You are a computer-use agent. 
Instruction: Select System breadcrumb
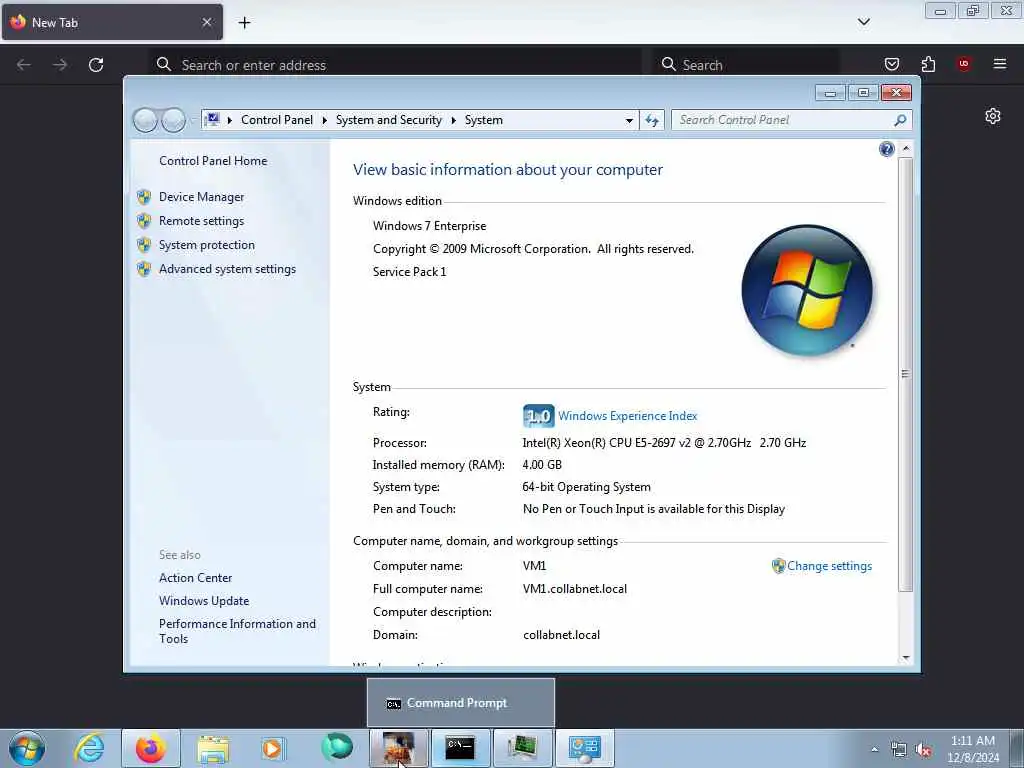coord(484,120)
